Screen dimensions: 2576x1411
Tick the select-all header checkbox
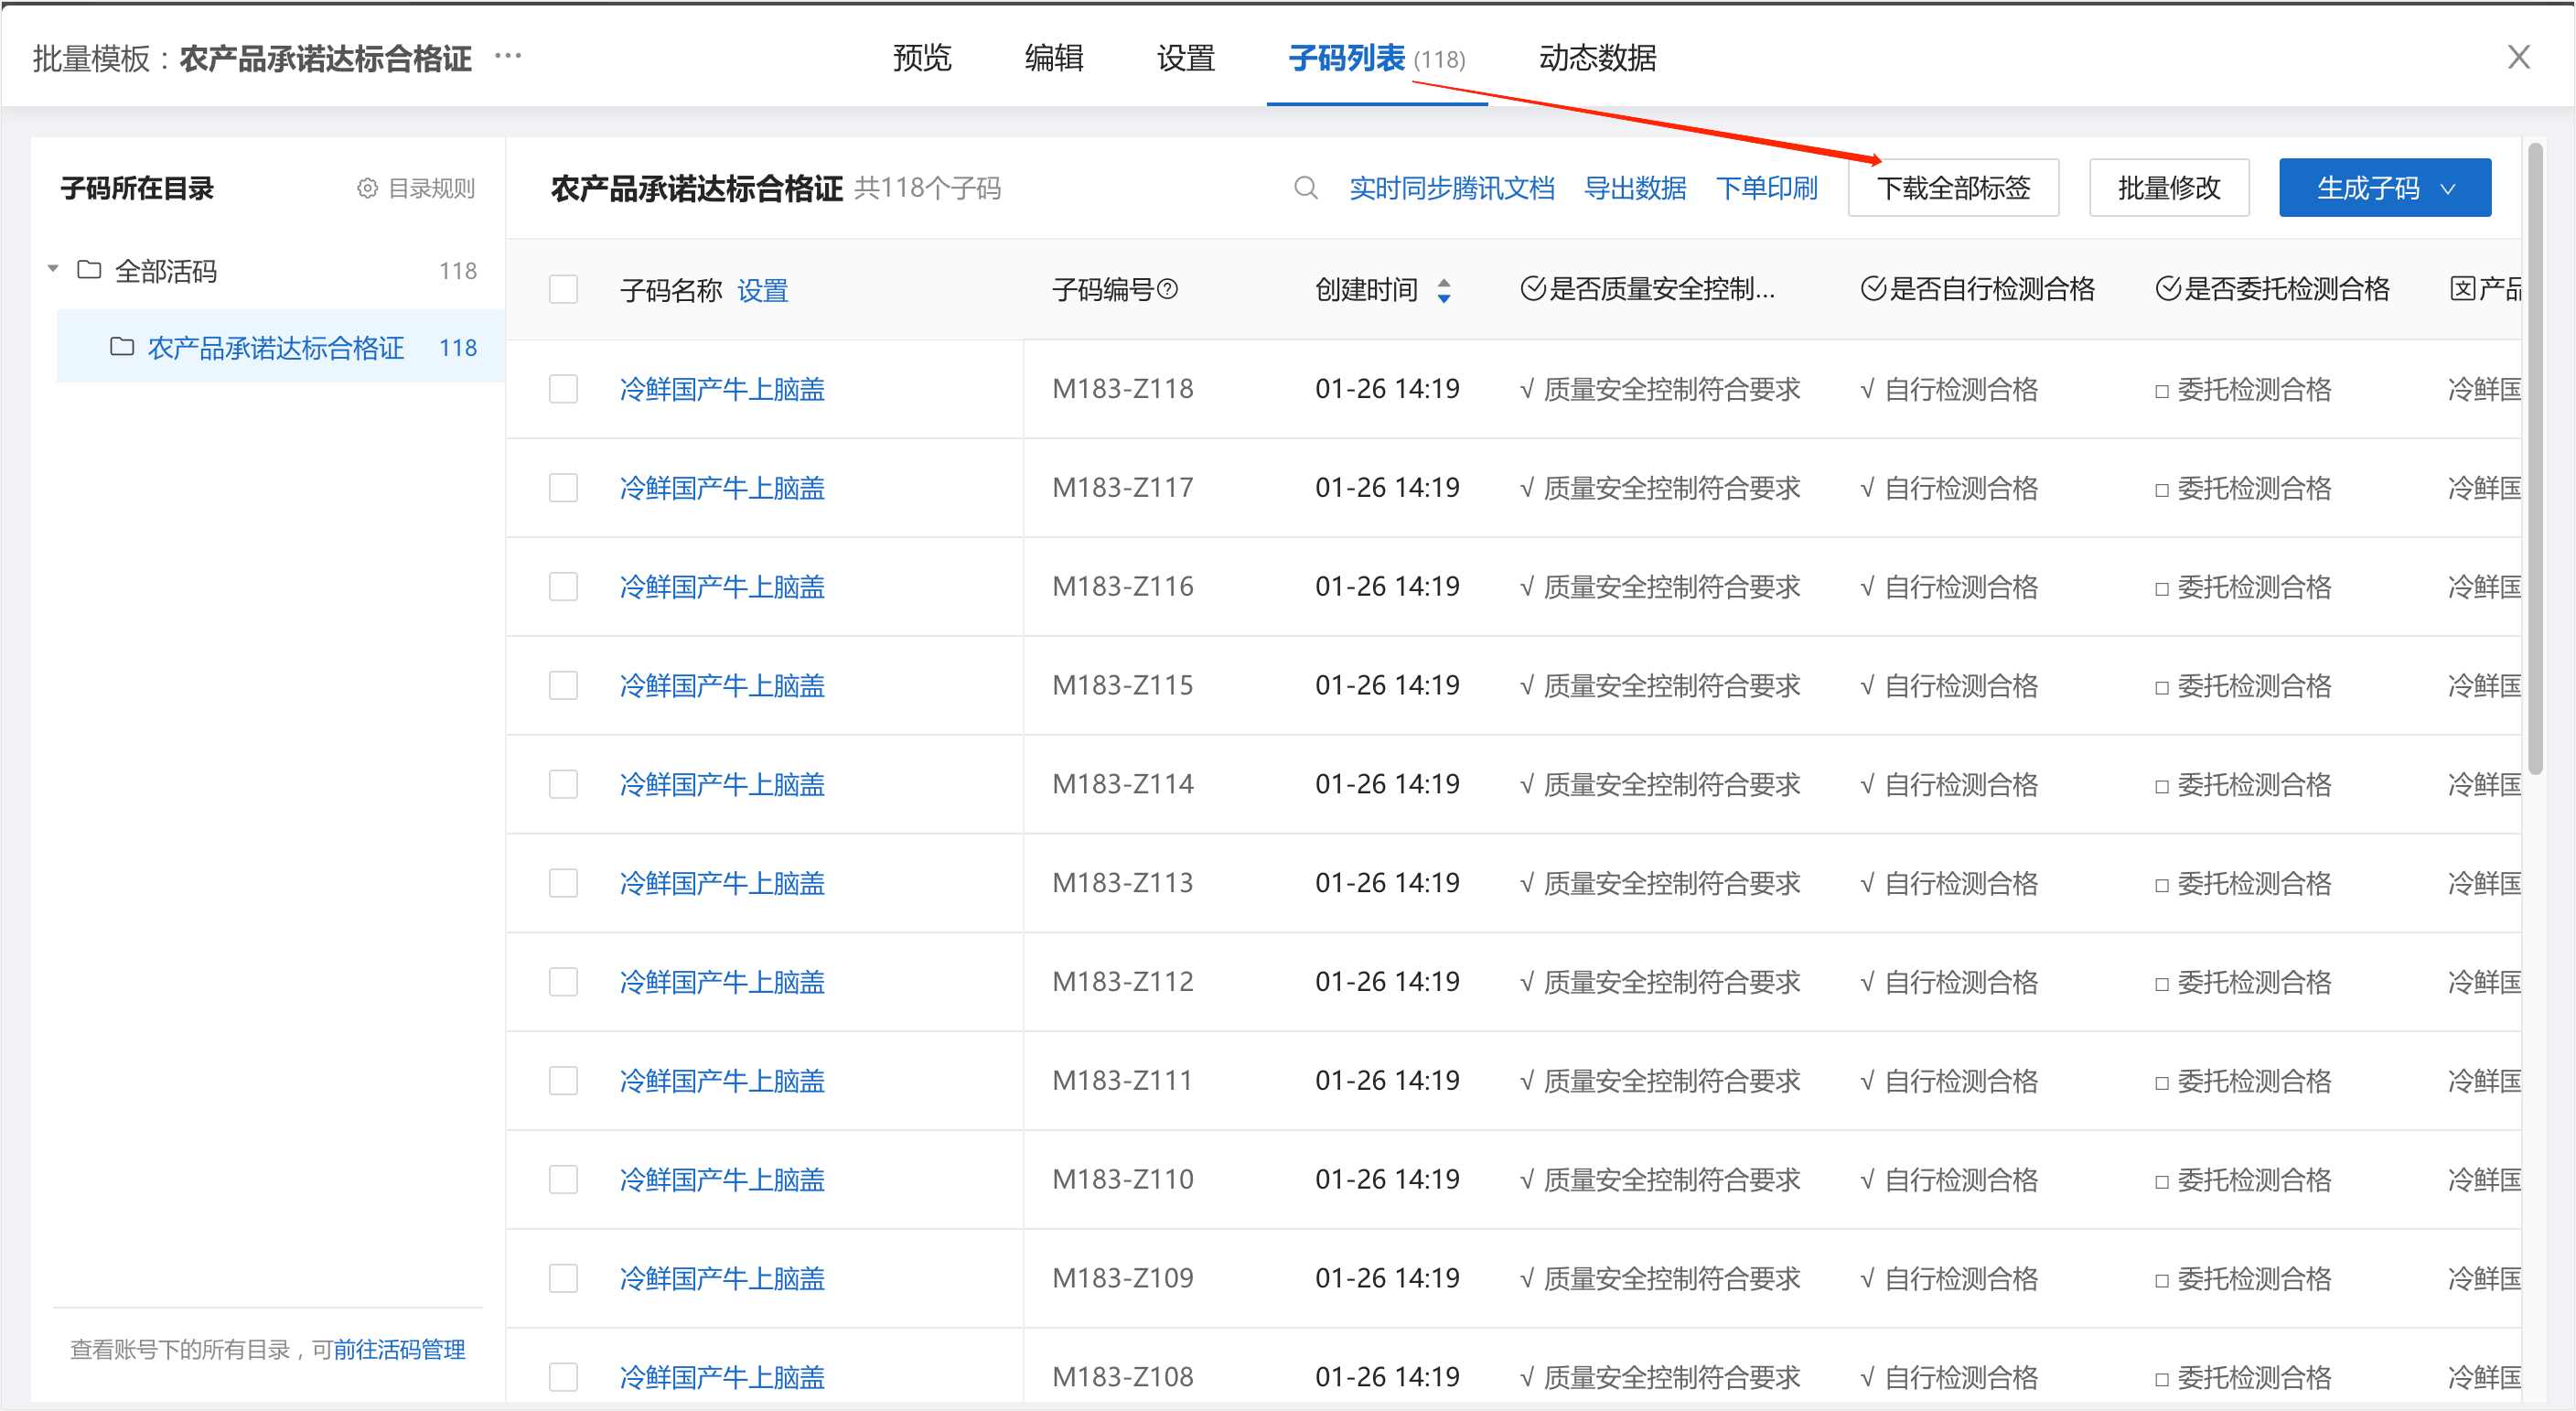[563, 289]
